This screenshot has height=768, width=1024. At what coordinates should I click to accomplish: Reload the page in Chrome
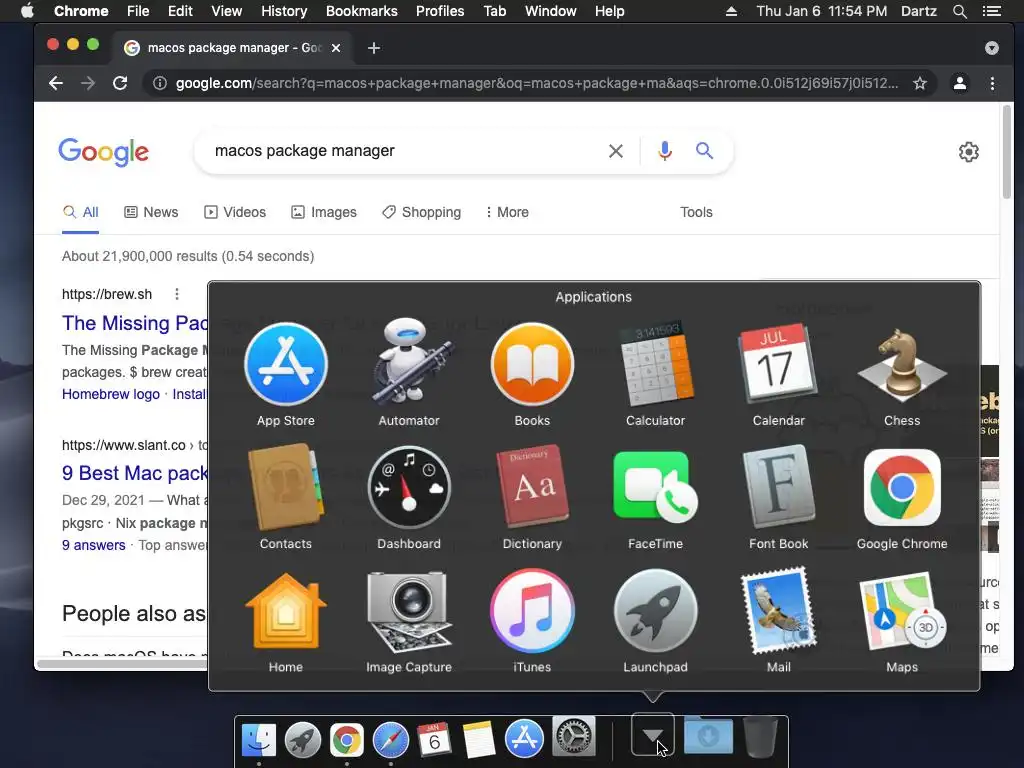coord(120,83)
